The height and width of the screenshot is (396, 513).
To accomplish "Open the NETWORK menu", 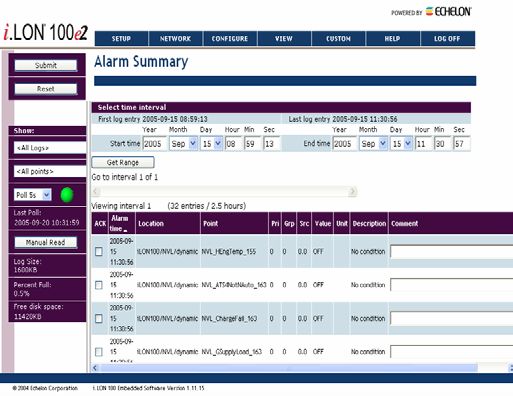I will click(x=176, y=39).
